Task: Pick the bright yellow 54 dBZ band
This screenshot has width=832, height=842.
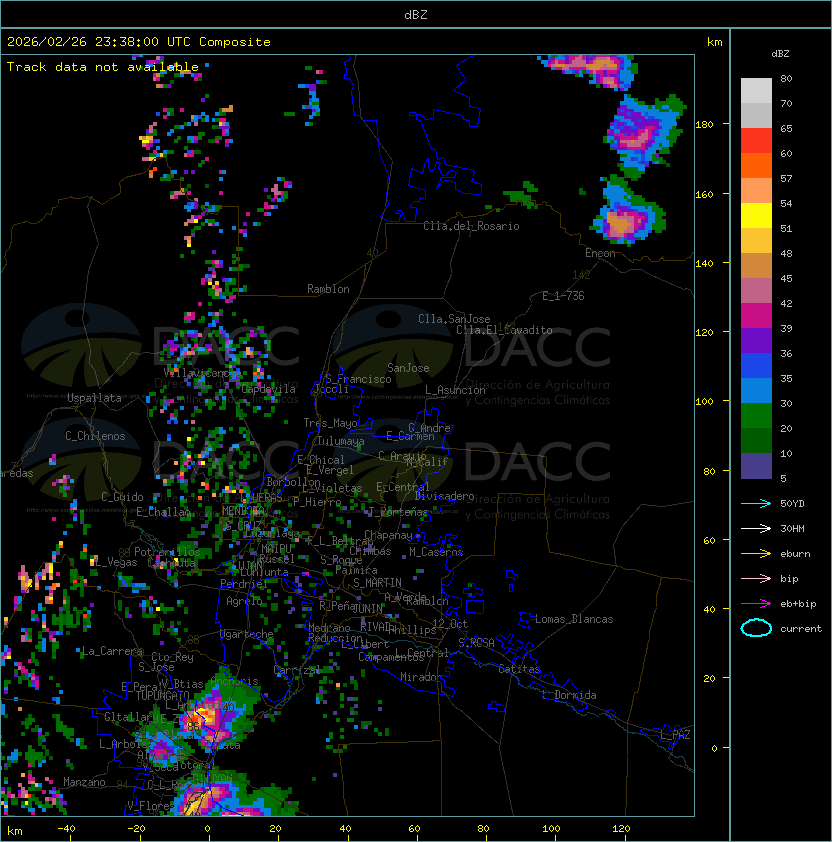Action: click(x=756, y=215)
